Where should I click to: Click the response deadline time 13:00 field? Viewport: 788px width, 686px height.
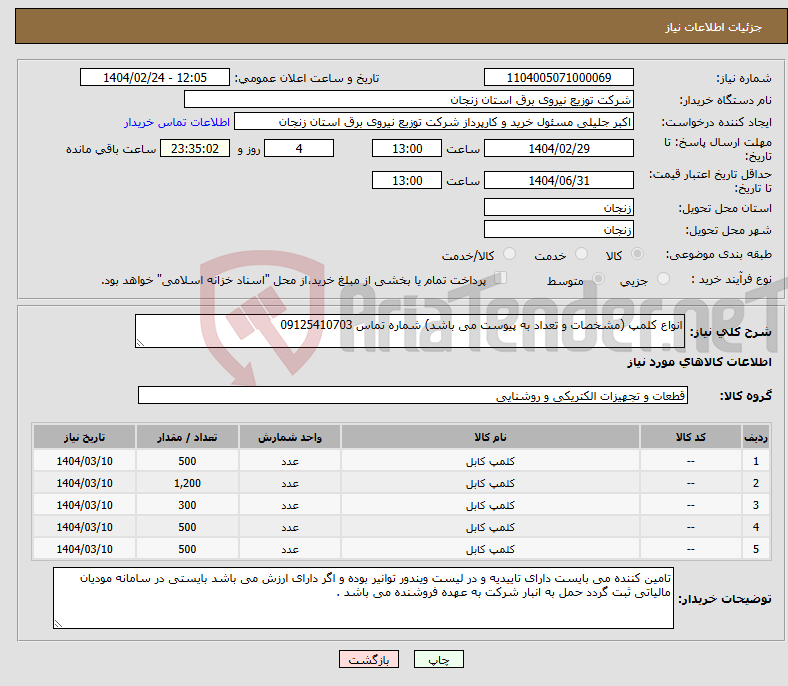(407, 148)
